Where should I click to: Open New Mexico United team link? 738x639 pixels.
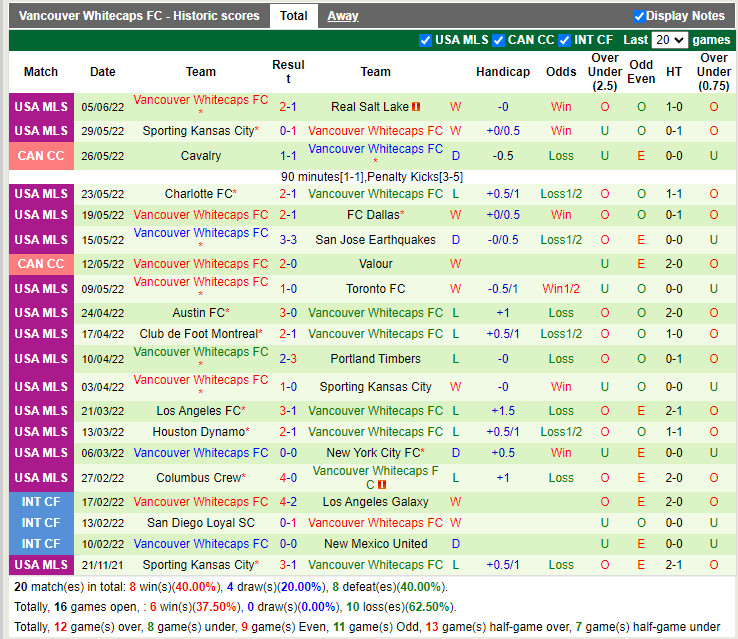[375, 544]
